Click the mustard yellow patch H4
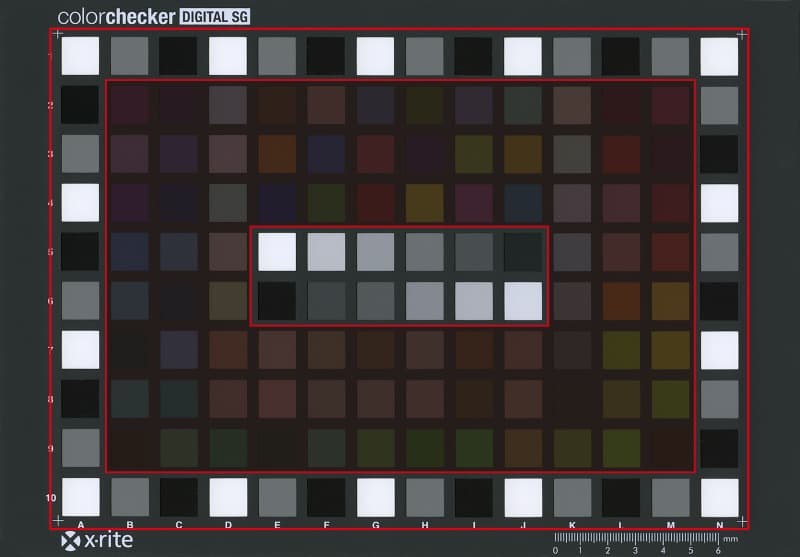800x557 pixels. coord(425,203)
